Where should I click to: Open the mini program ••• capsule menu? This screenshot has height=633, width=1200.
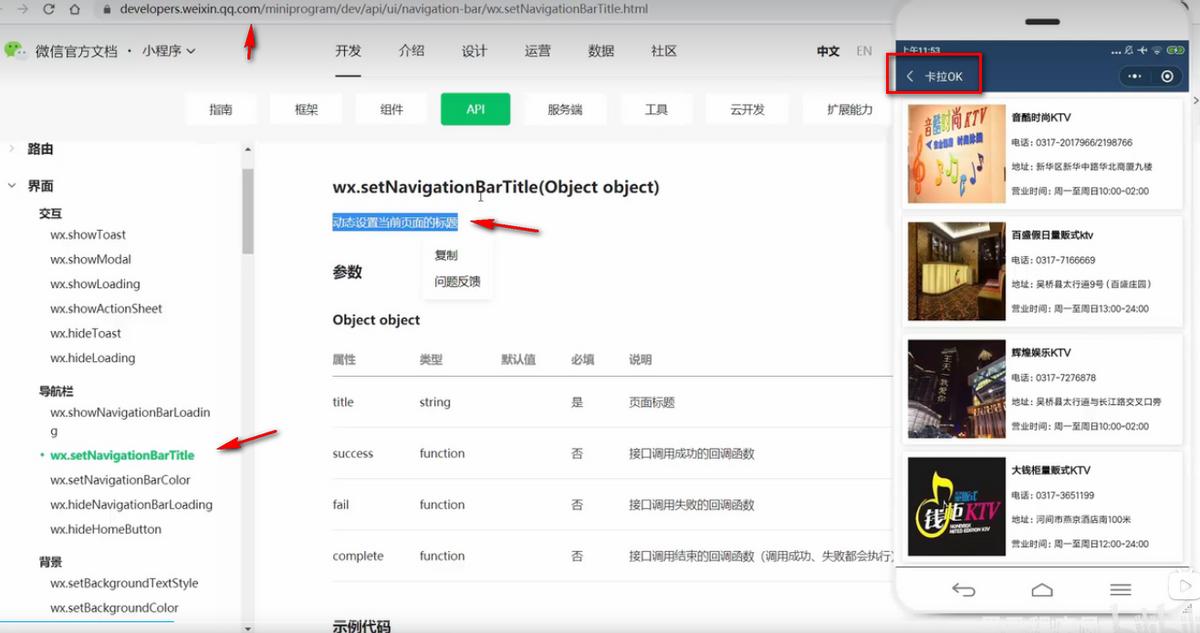1134,75
